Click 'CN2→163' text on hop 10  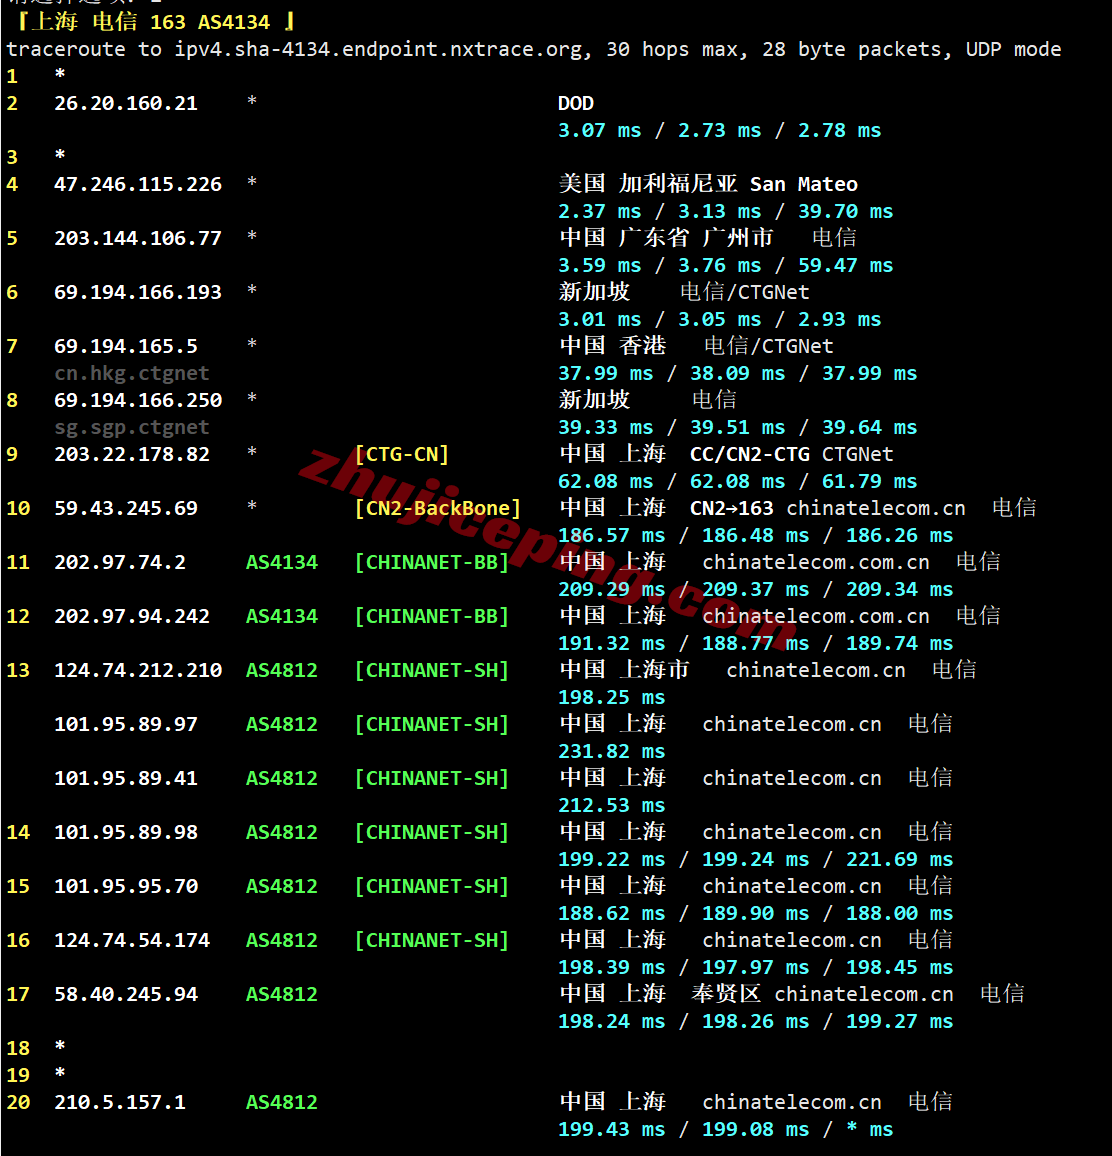(x=732, y=508)
